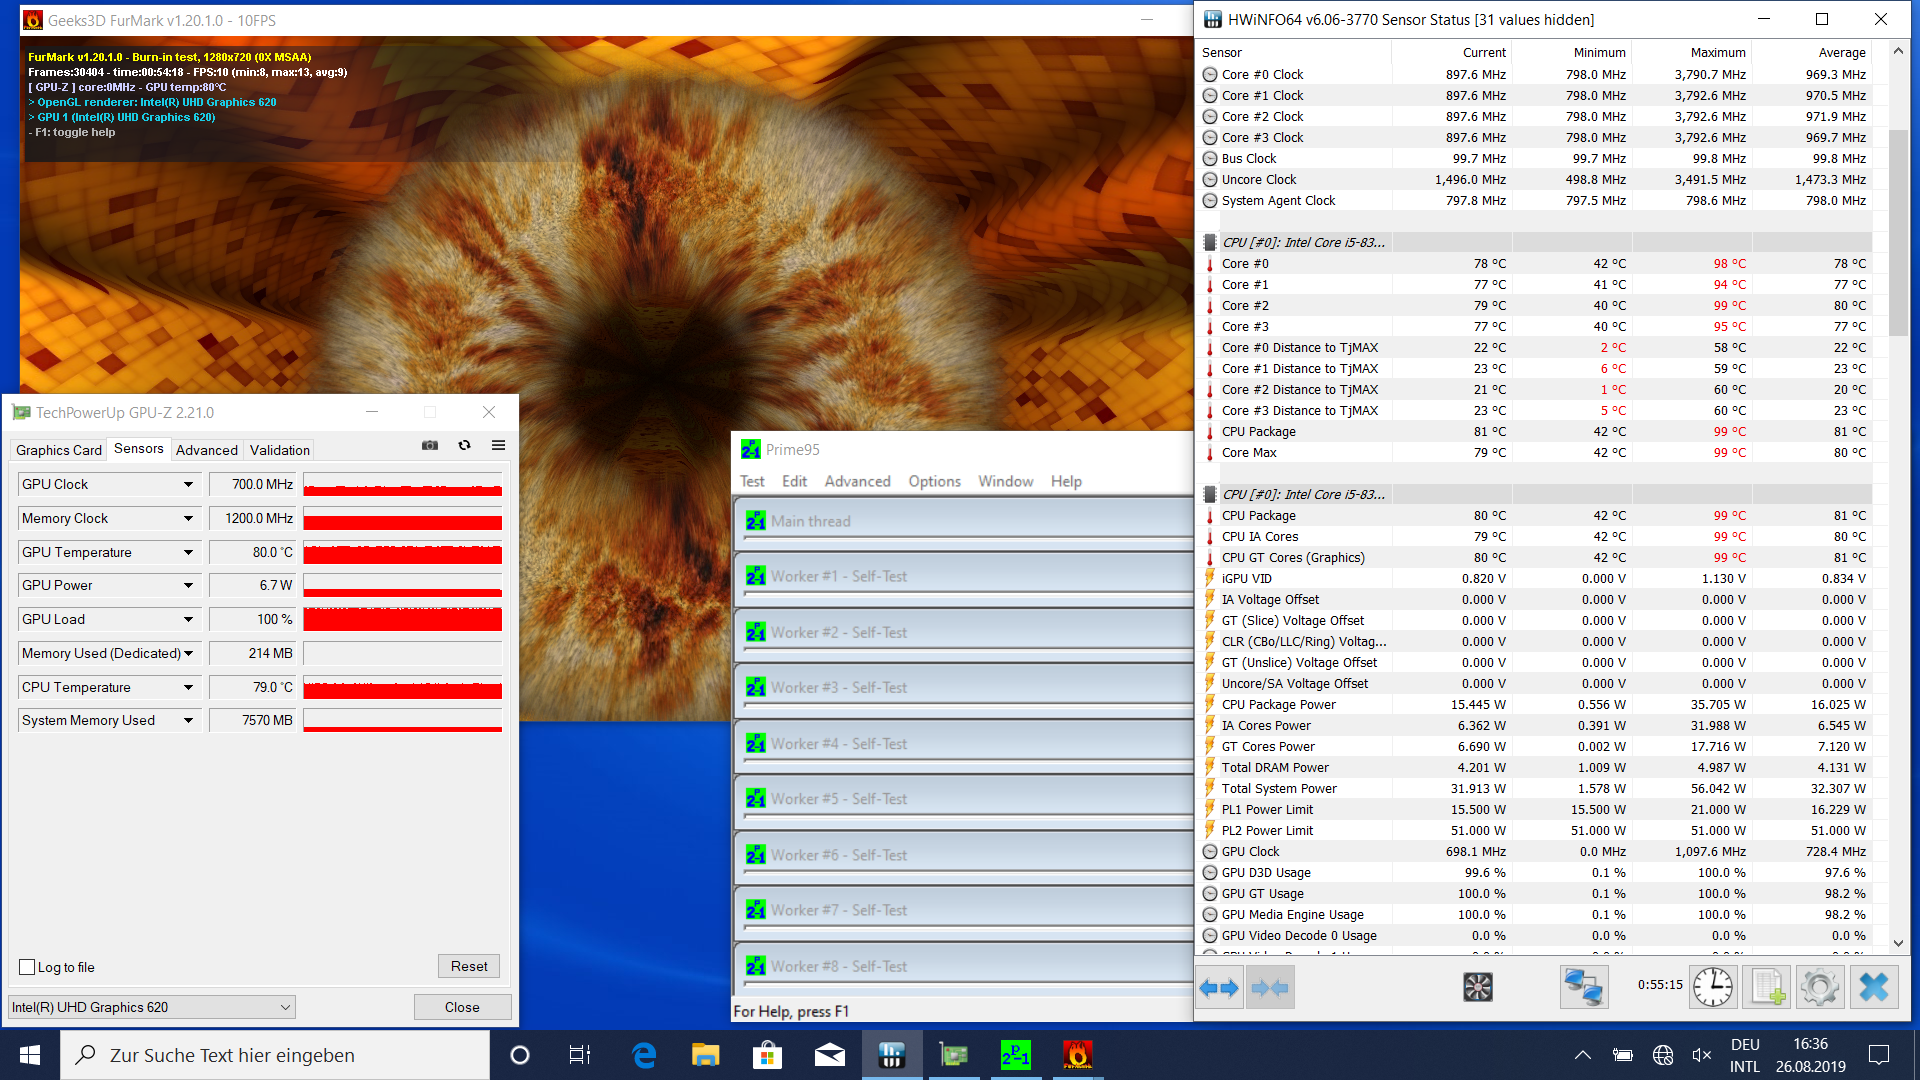Open HWiNFO sensor settings gear

click(1819, 987)
